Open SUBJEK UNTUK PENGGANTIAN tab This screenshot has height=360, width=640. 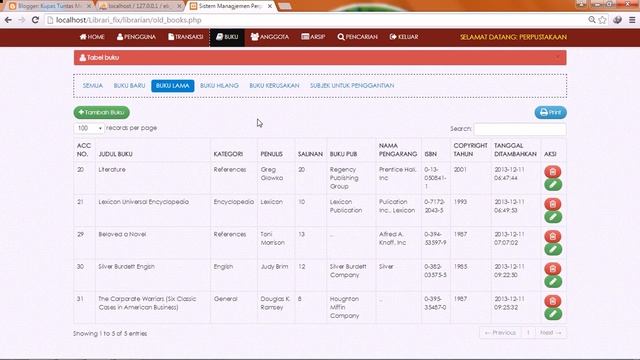352,86
